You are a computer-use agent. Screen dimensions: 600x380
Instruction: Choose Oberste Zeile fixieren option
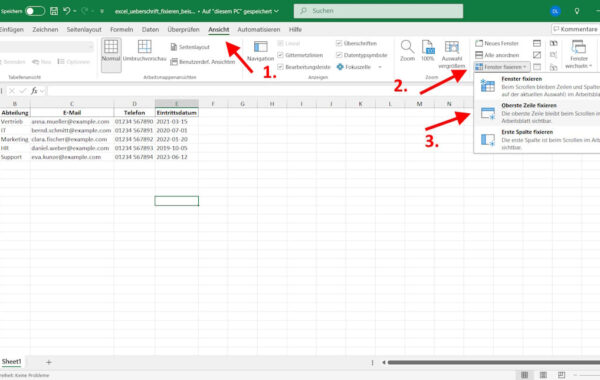[x=537, y=113]
